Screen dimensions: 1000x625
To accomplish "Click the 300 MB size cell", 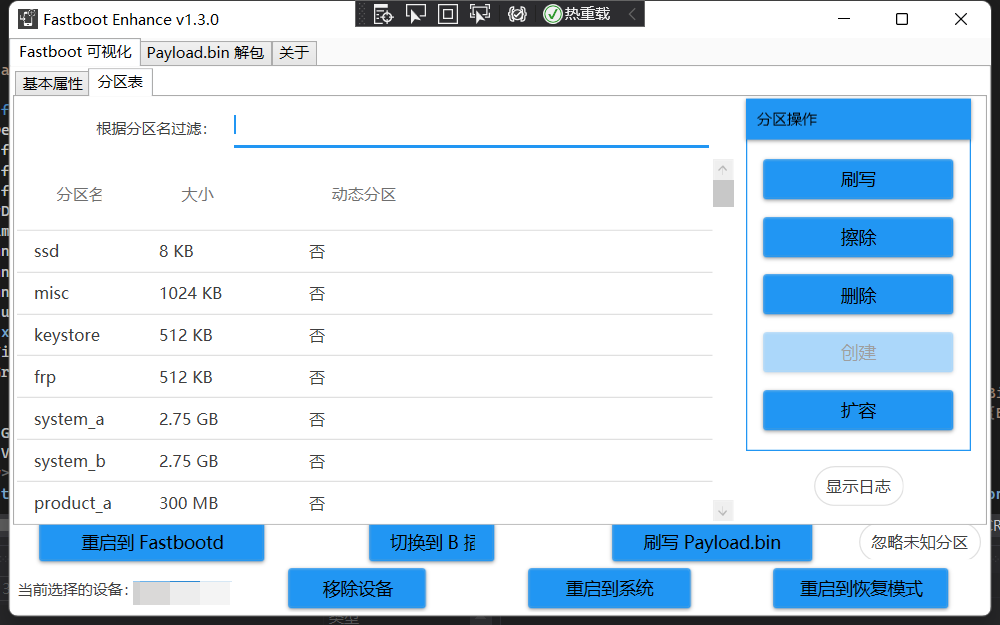I will [188, 503].
